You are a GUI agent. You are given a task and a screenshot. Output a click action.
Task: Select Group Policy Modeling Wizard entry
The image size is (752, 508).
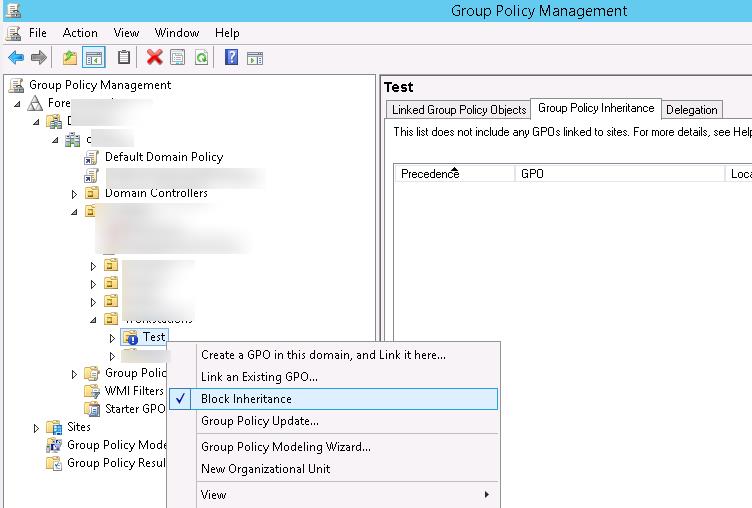tap(285, 447)
